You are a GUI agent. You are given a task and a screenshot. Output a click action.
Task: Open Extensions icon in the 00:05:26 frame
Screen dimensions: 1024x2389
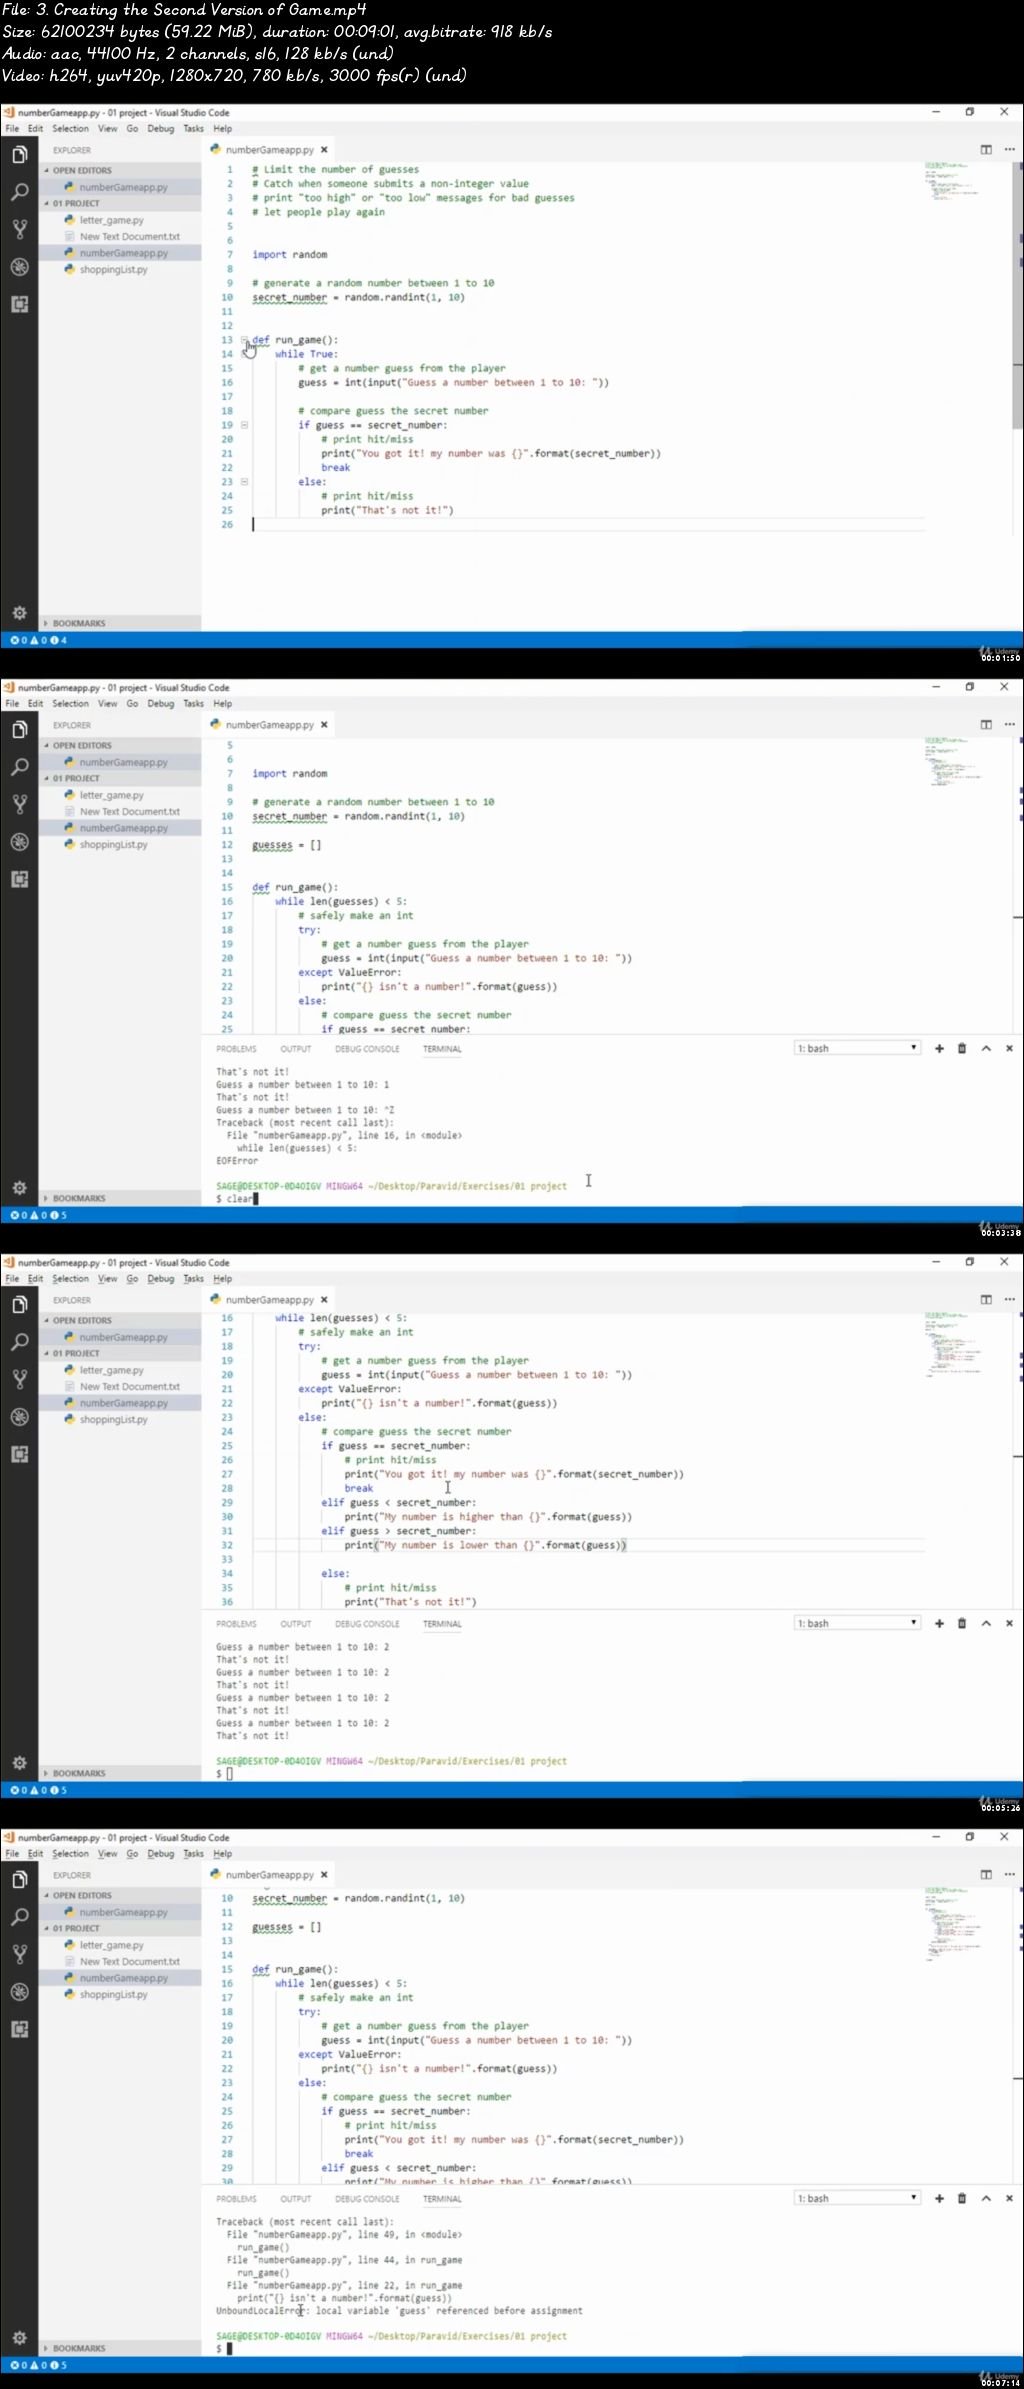pyautogui.click(x=19, y=1453)
